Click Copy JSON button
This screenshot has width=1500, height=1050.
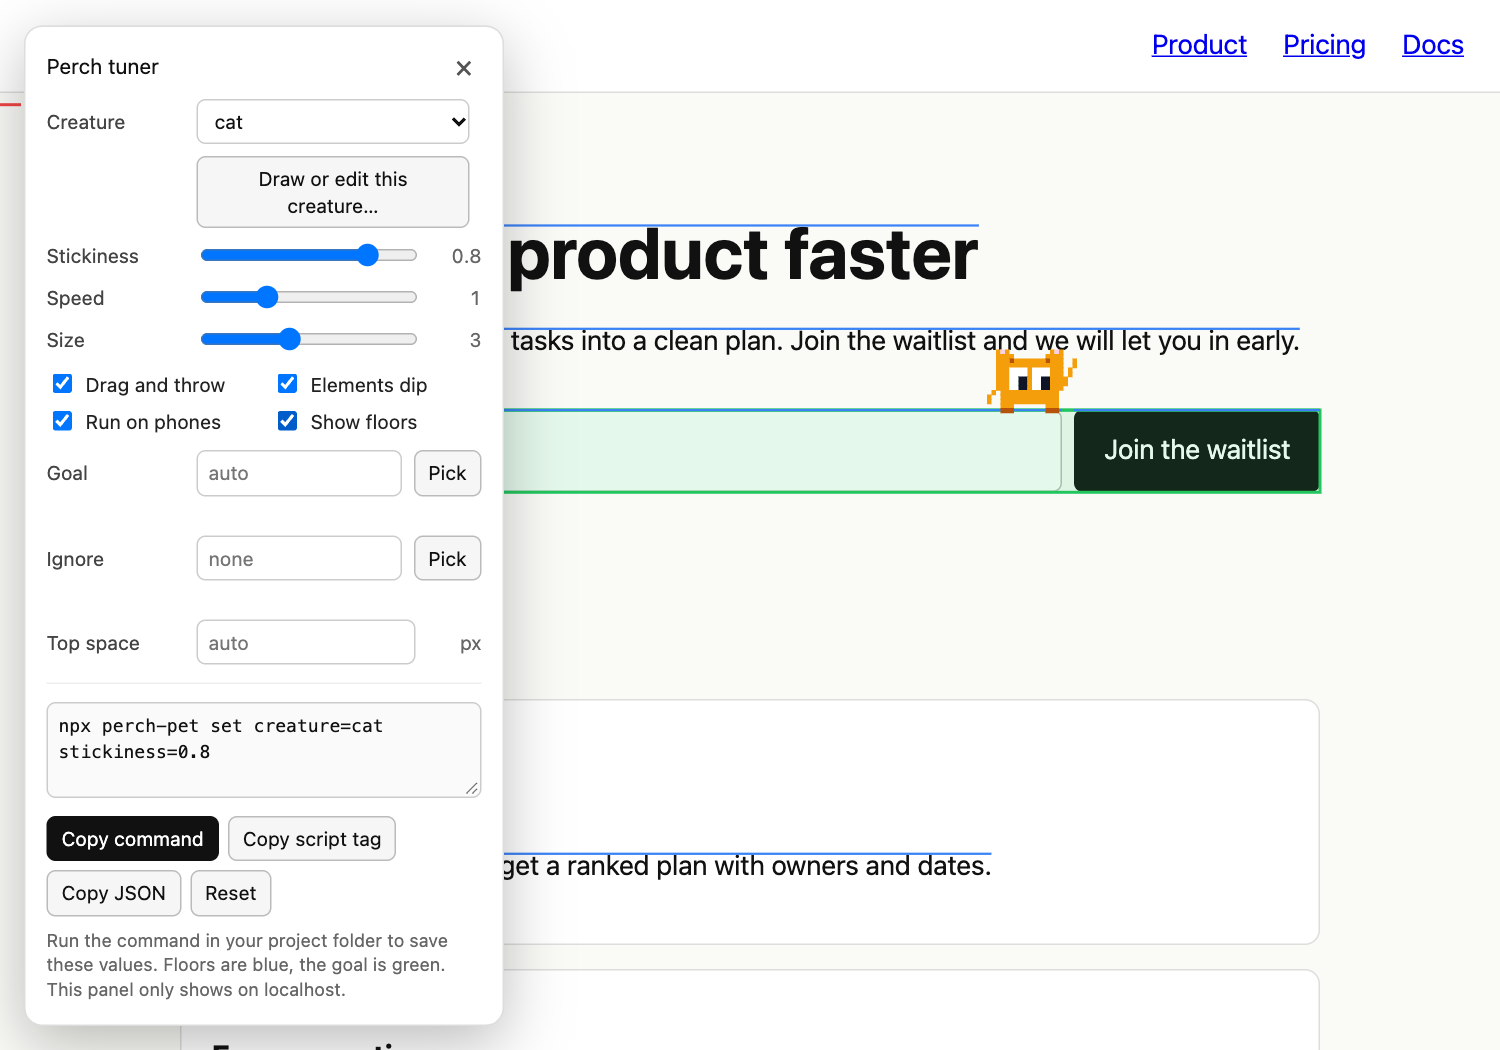tap(114, 893)
